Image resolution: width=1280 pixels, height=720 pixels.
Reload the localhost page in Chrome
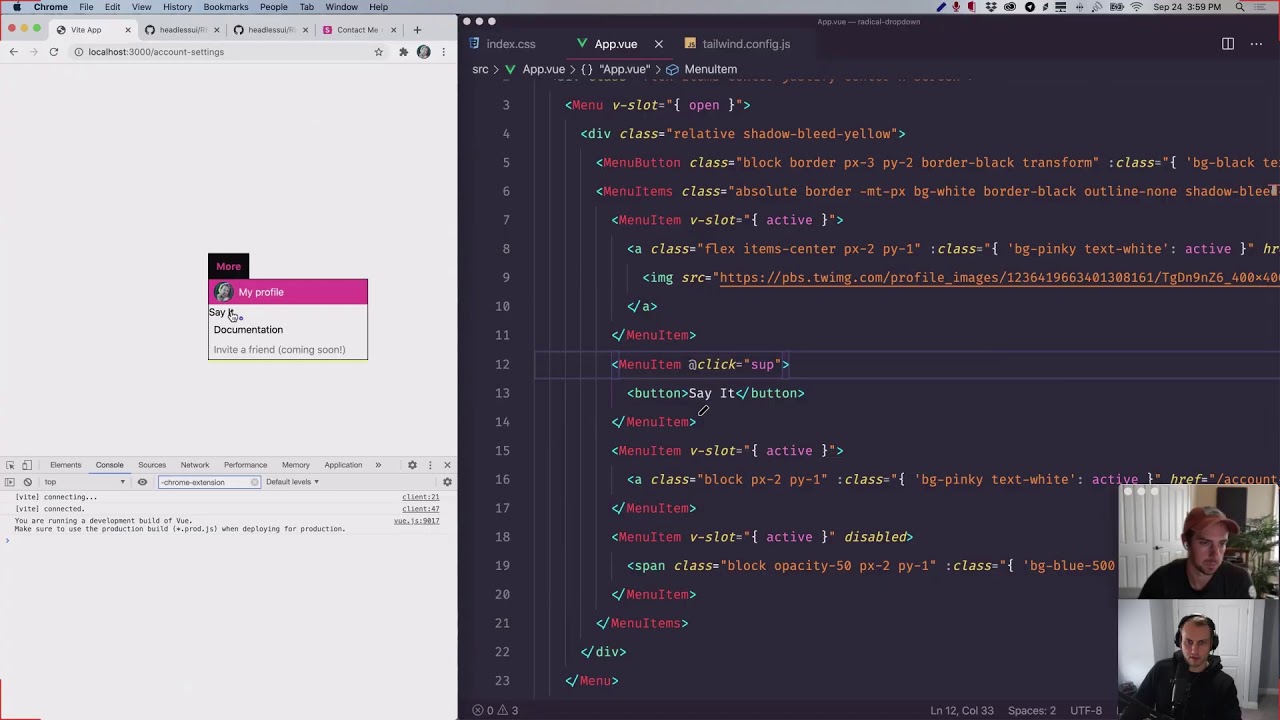click(x=54, y=52)
